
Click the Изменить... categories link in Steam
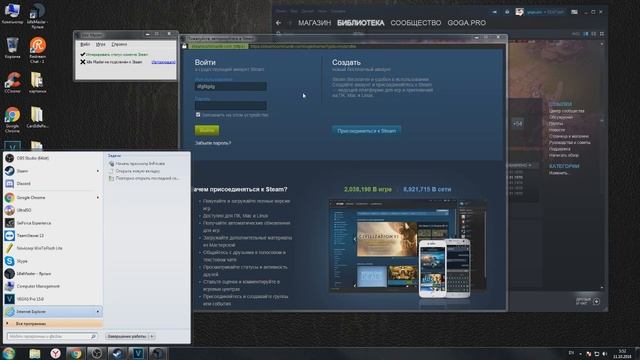click(x=559, y=173)
